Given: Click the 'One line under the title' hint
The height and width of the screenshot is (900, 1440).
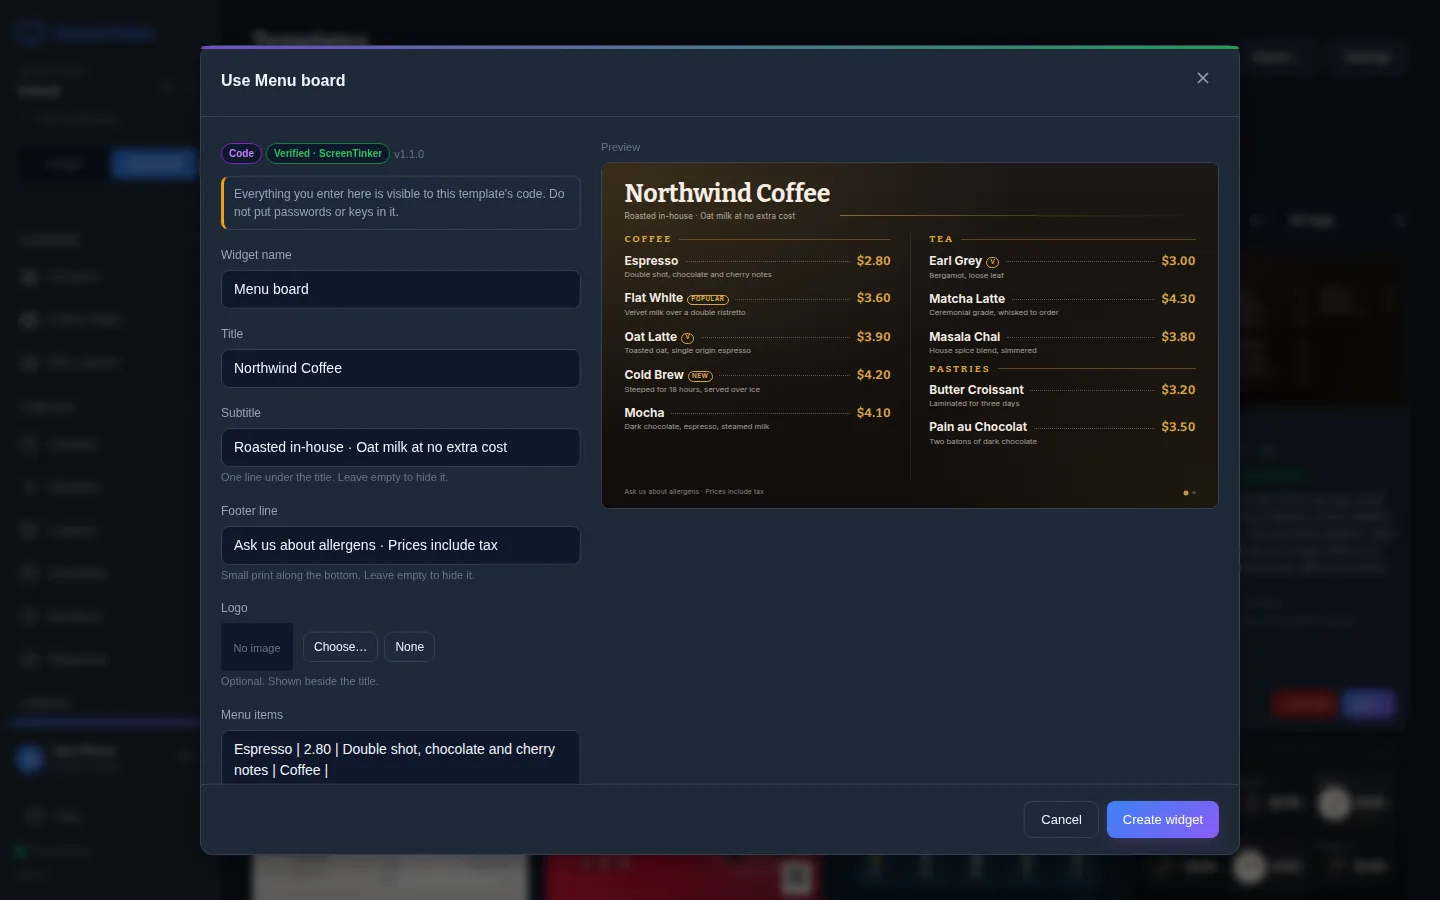Looking at the screenshot, I should pos(334,477).
